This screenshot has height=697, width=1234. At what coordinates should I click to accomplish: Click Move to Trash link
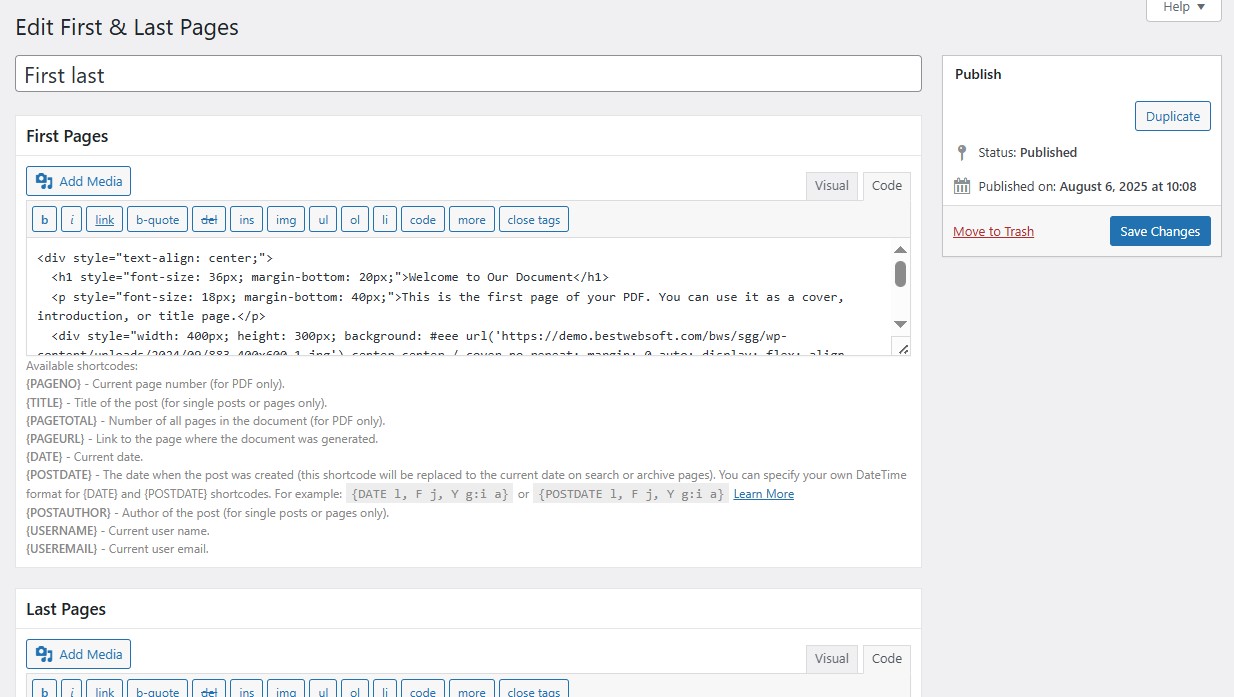993,231
